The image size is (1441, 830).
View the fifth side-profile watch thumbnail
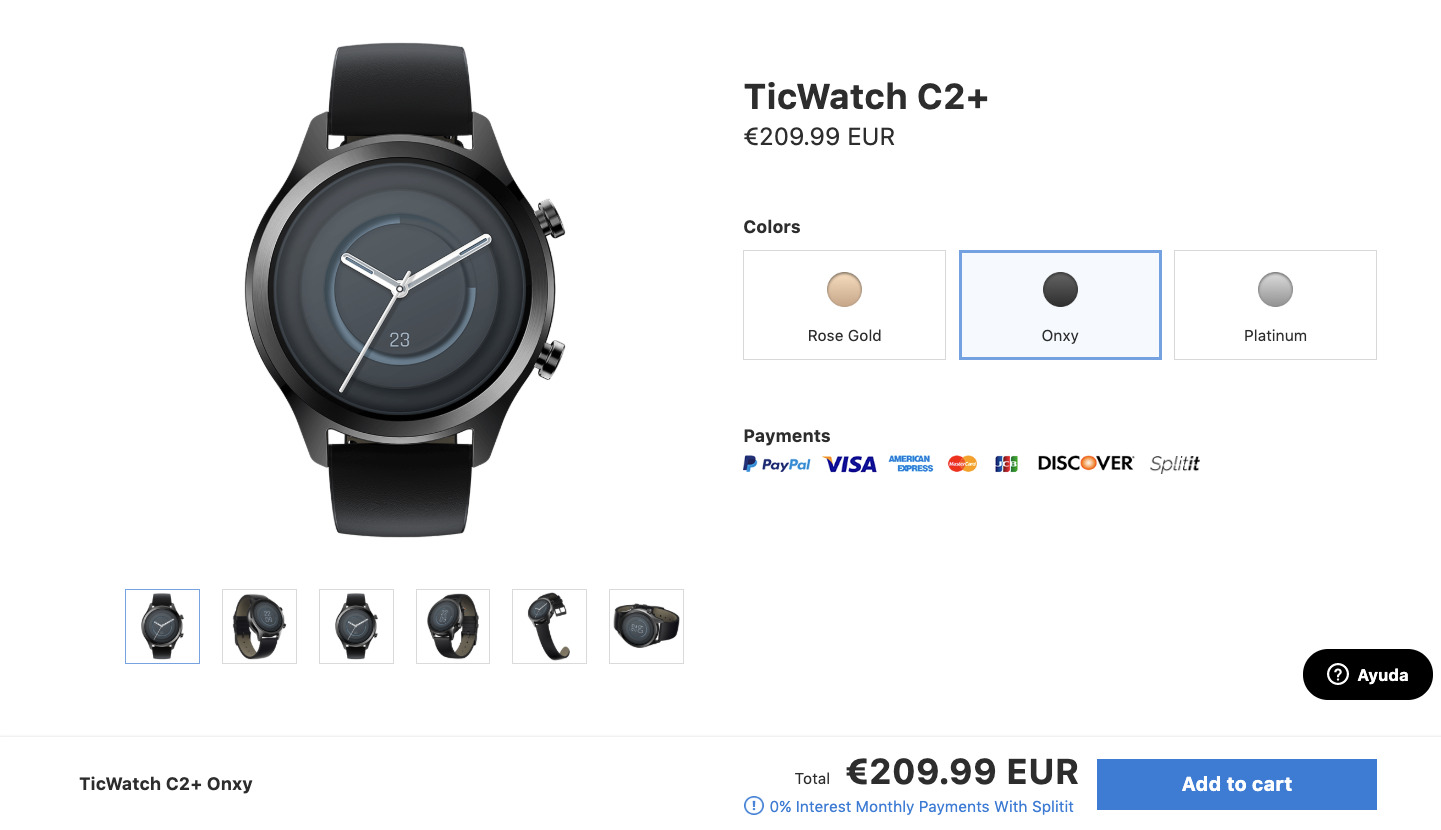(549, 626)
